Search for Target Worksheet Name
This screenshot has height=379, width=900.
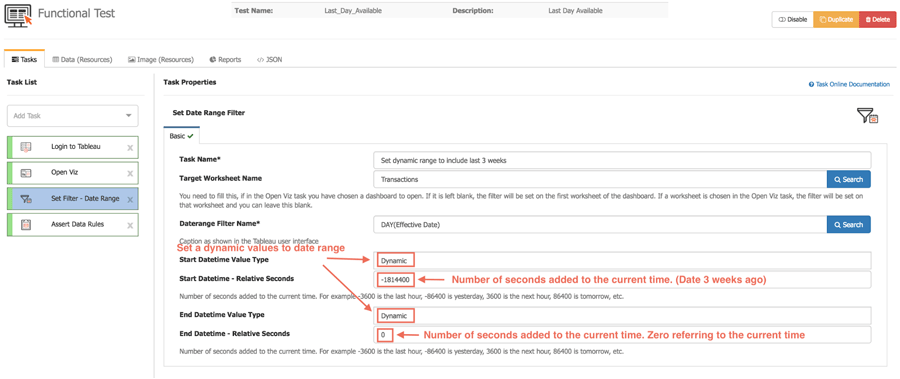848,179
